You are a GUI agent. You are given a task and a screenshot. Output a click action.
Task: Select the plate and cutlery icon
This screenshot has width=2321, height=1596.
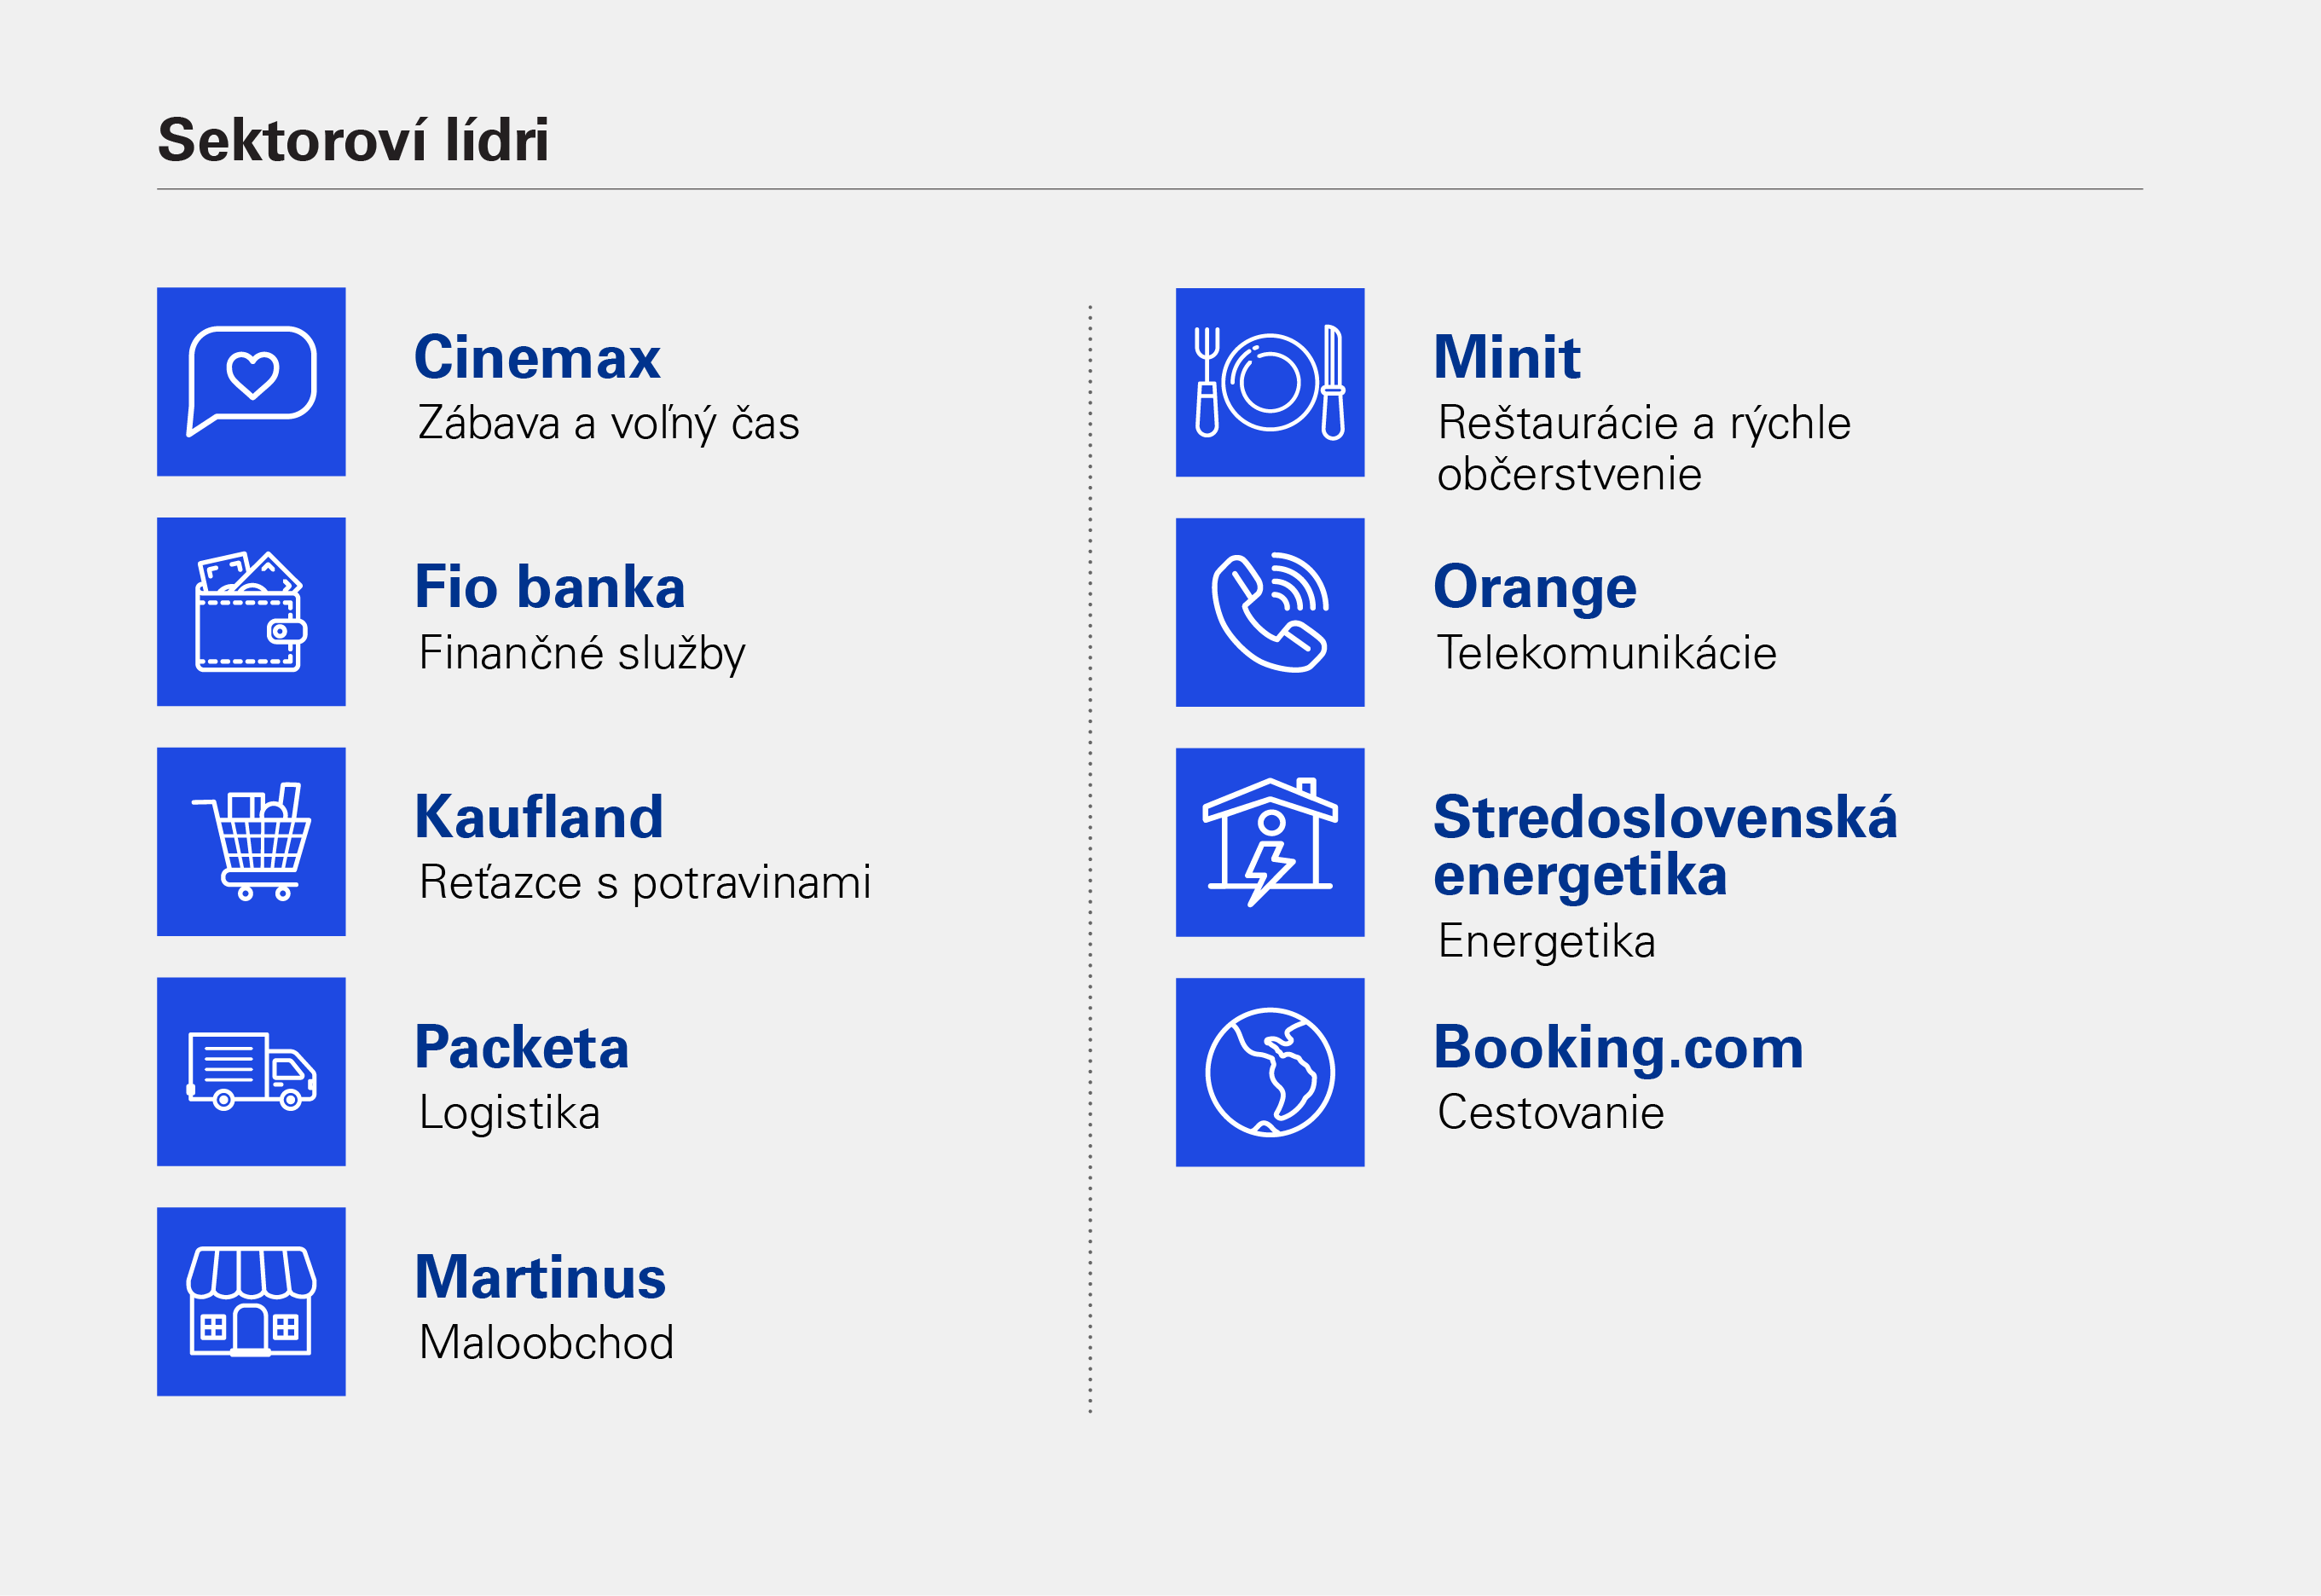click(1270, 383)
